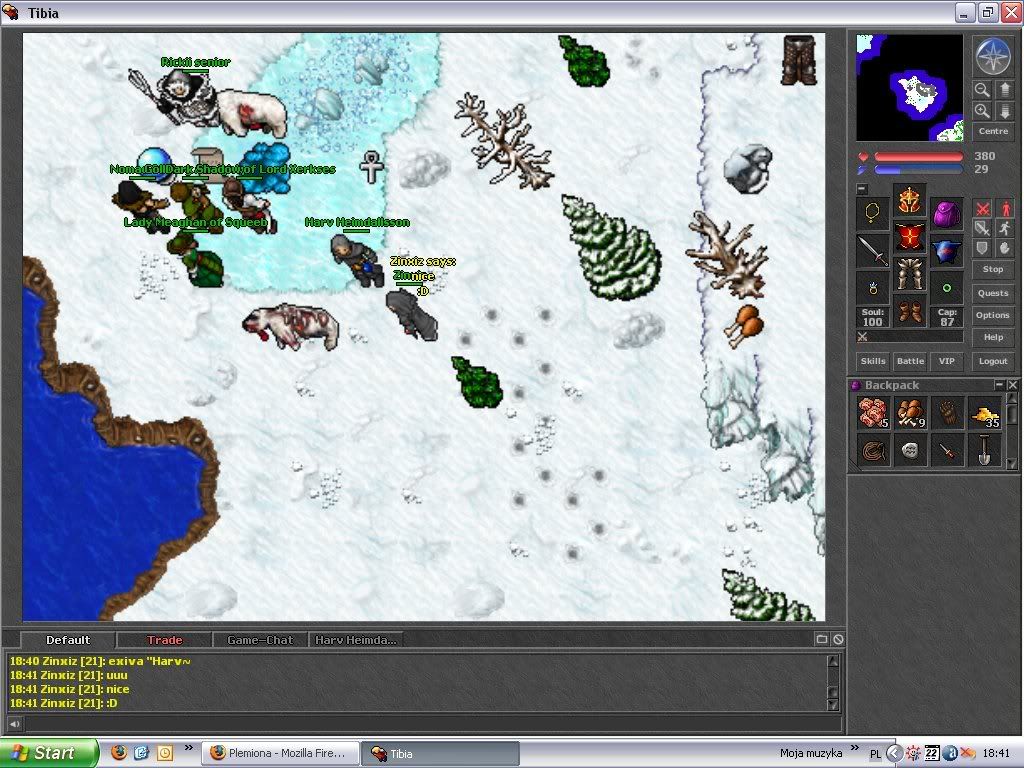This screenshot has height=768, width=1024.
Task: Select the amulet necklace equipment slot
Action: (x=872, y=214)
